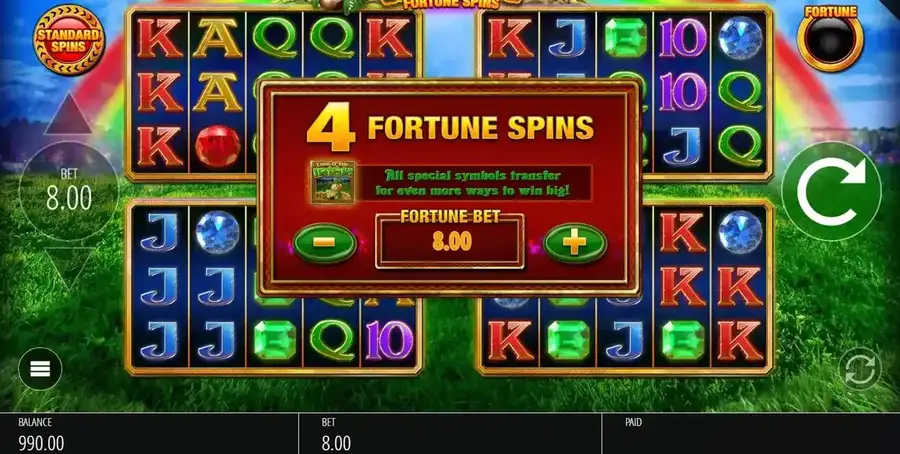The height and width of the screenshot is (454, 900).
Task: Click the circular BET 8.00 display
Action: click(x=69, y=191)
